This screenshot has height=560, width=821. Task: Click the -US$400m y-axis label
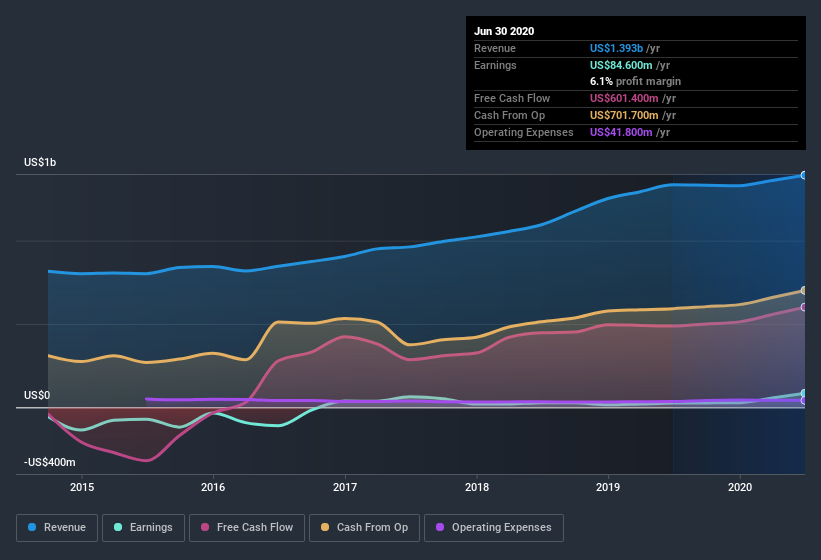[50, 462]
